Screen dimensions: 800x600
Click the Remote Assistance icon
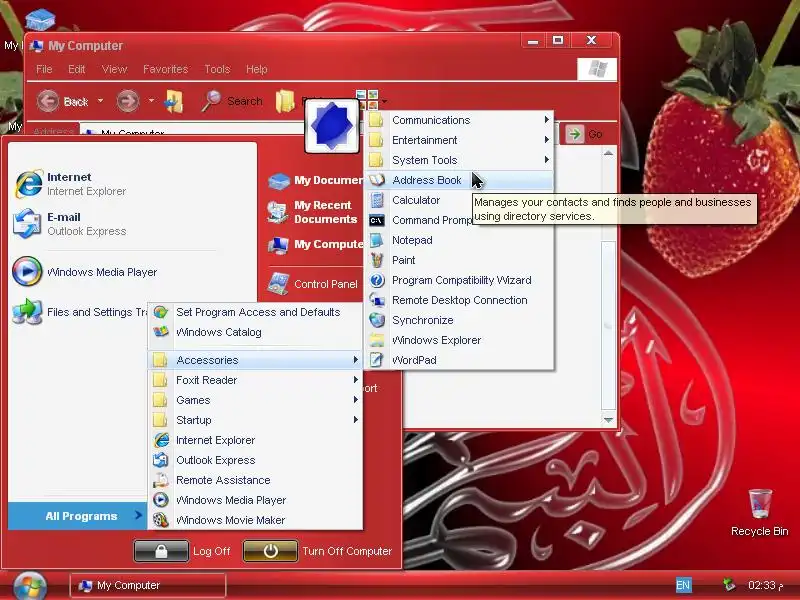coord(161,480)
